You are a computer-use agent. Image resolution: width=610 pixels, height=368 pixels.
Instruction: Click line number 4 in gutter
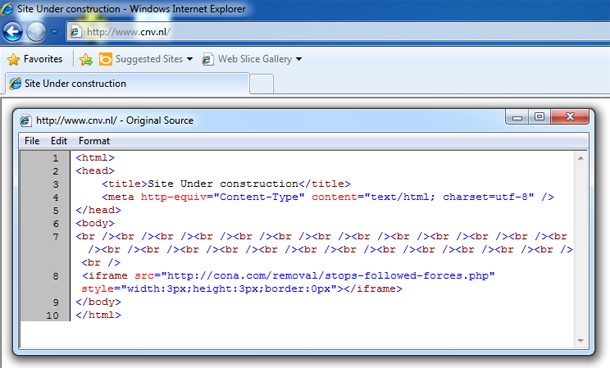point(56,198)
